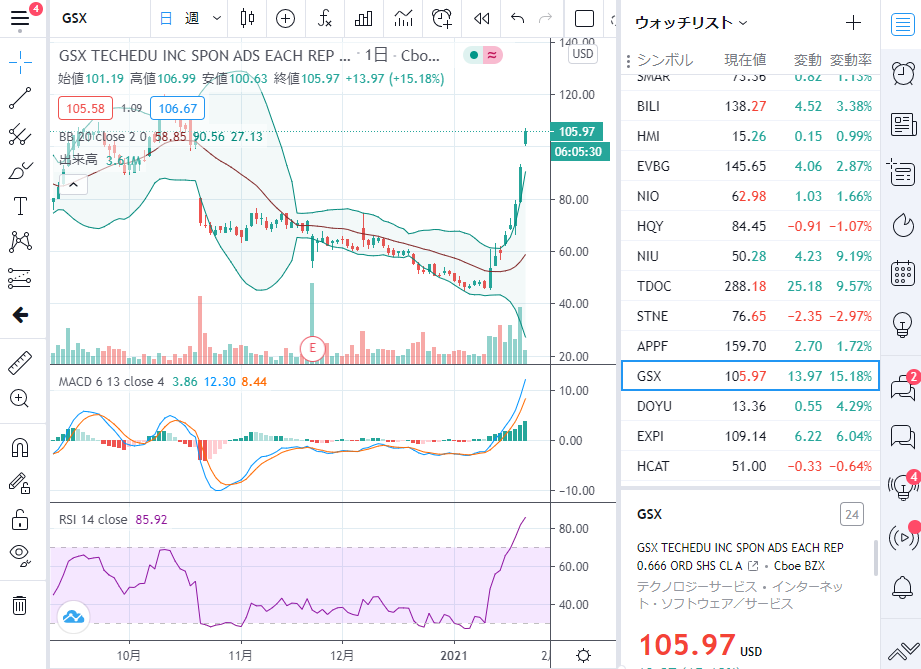Click the GSX symbol search field
The width and height of the screenshot is (921, 669).
pos(100,19)
